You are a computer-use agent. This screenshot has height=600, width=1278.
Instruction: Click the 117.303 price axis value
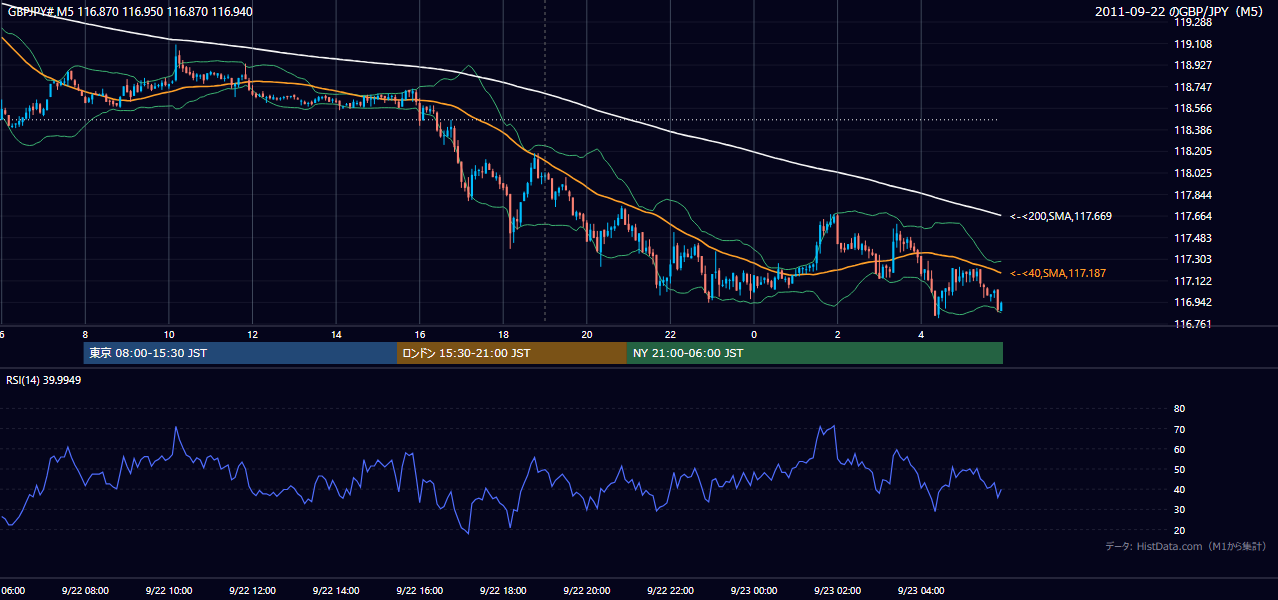[1192, 259]
